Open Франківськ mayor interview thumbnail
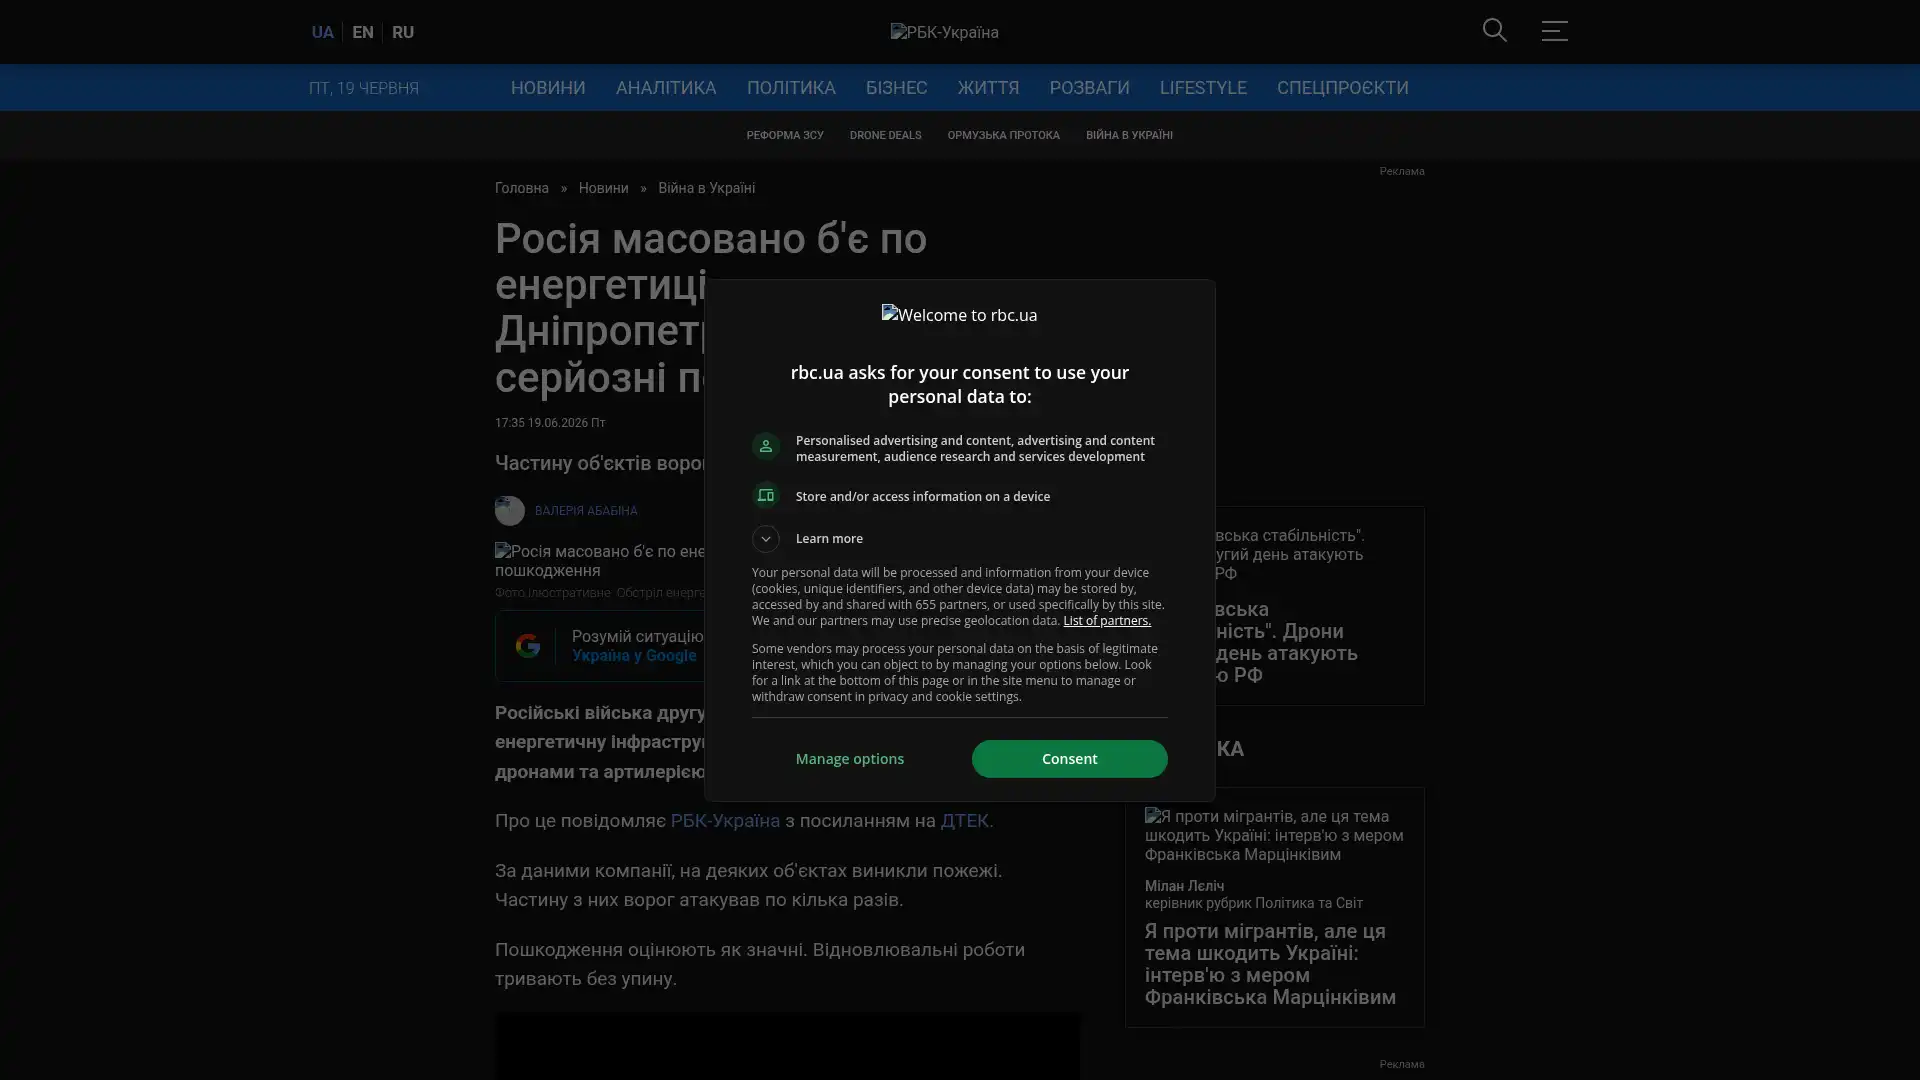This screenshot has width=1920, height=1080. [x=1274, y=835]
